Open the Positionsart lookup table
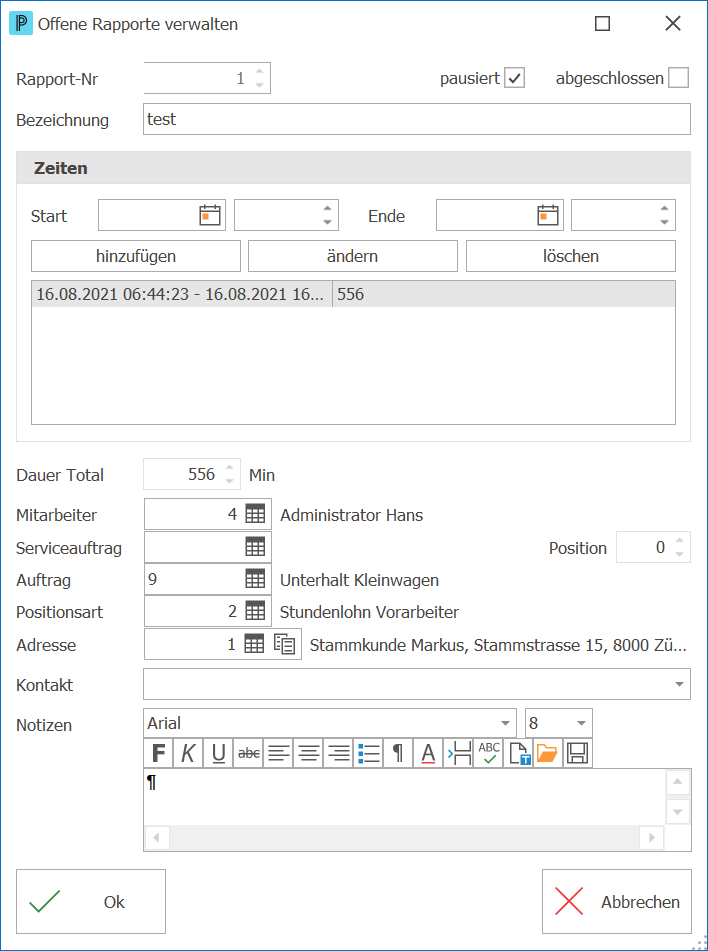708x951 pixels. [255, 611]
